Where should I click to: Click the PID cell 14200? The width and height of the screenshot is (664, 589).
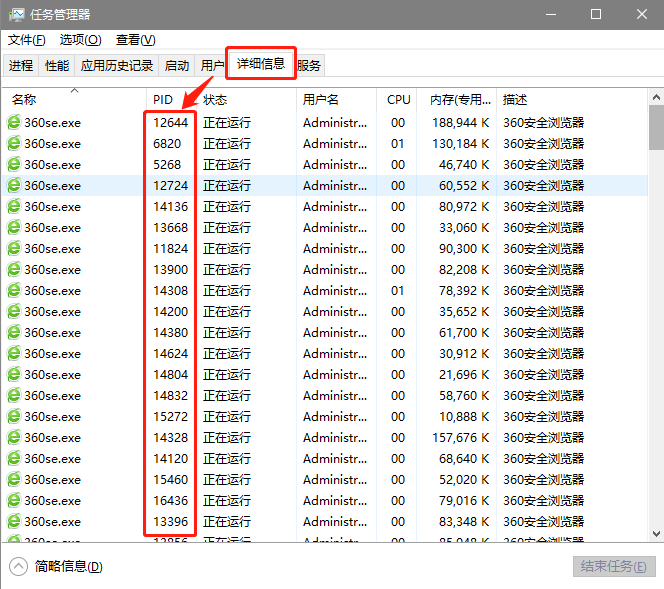click(170, 312)
